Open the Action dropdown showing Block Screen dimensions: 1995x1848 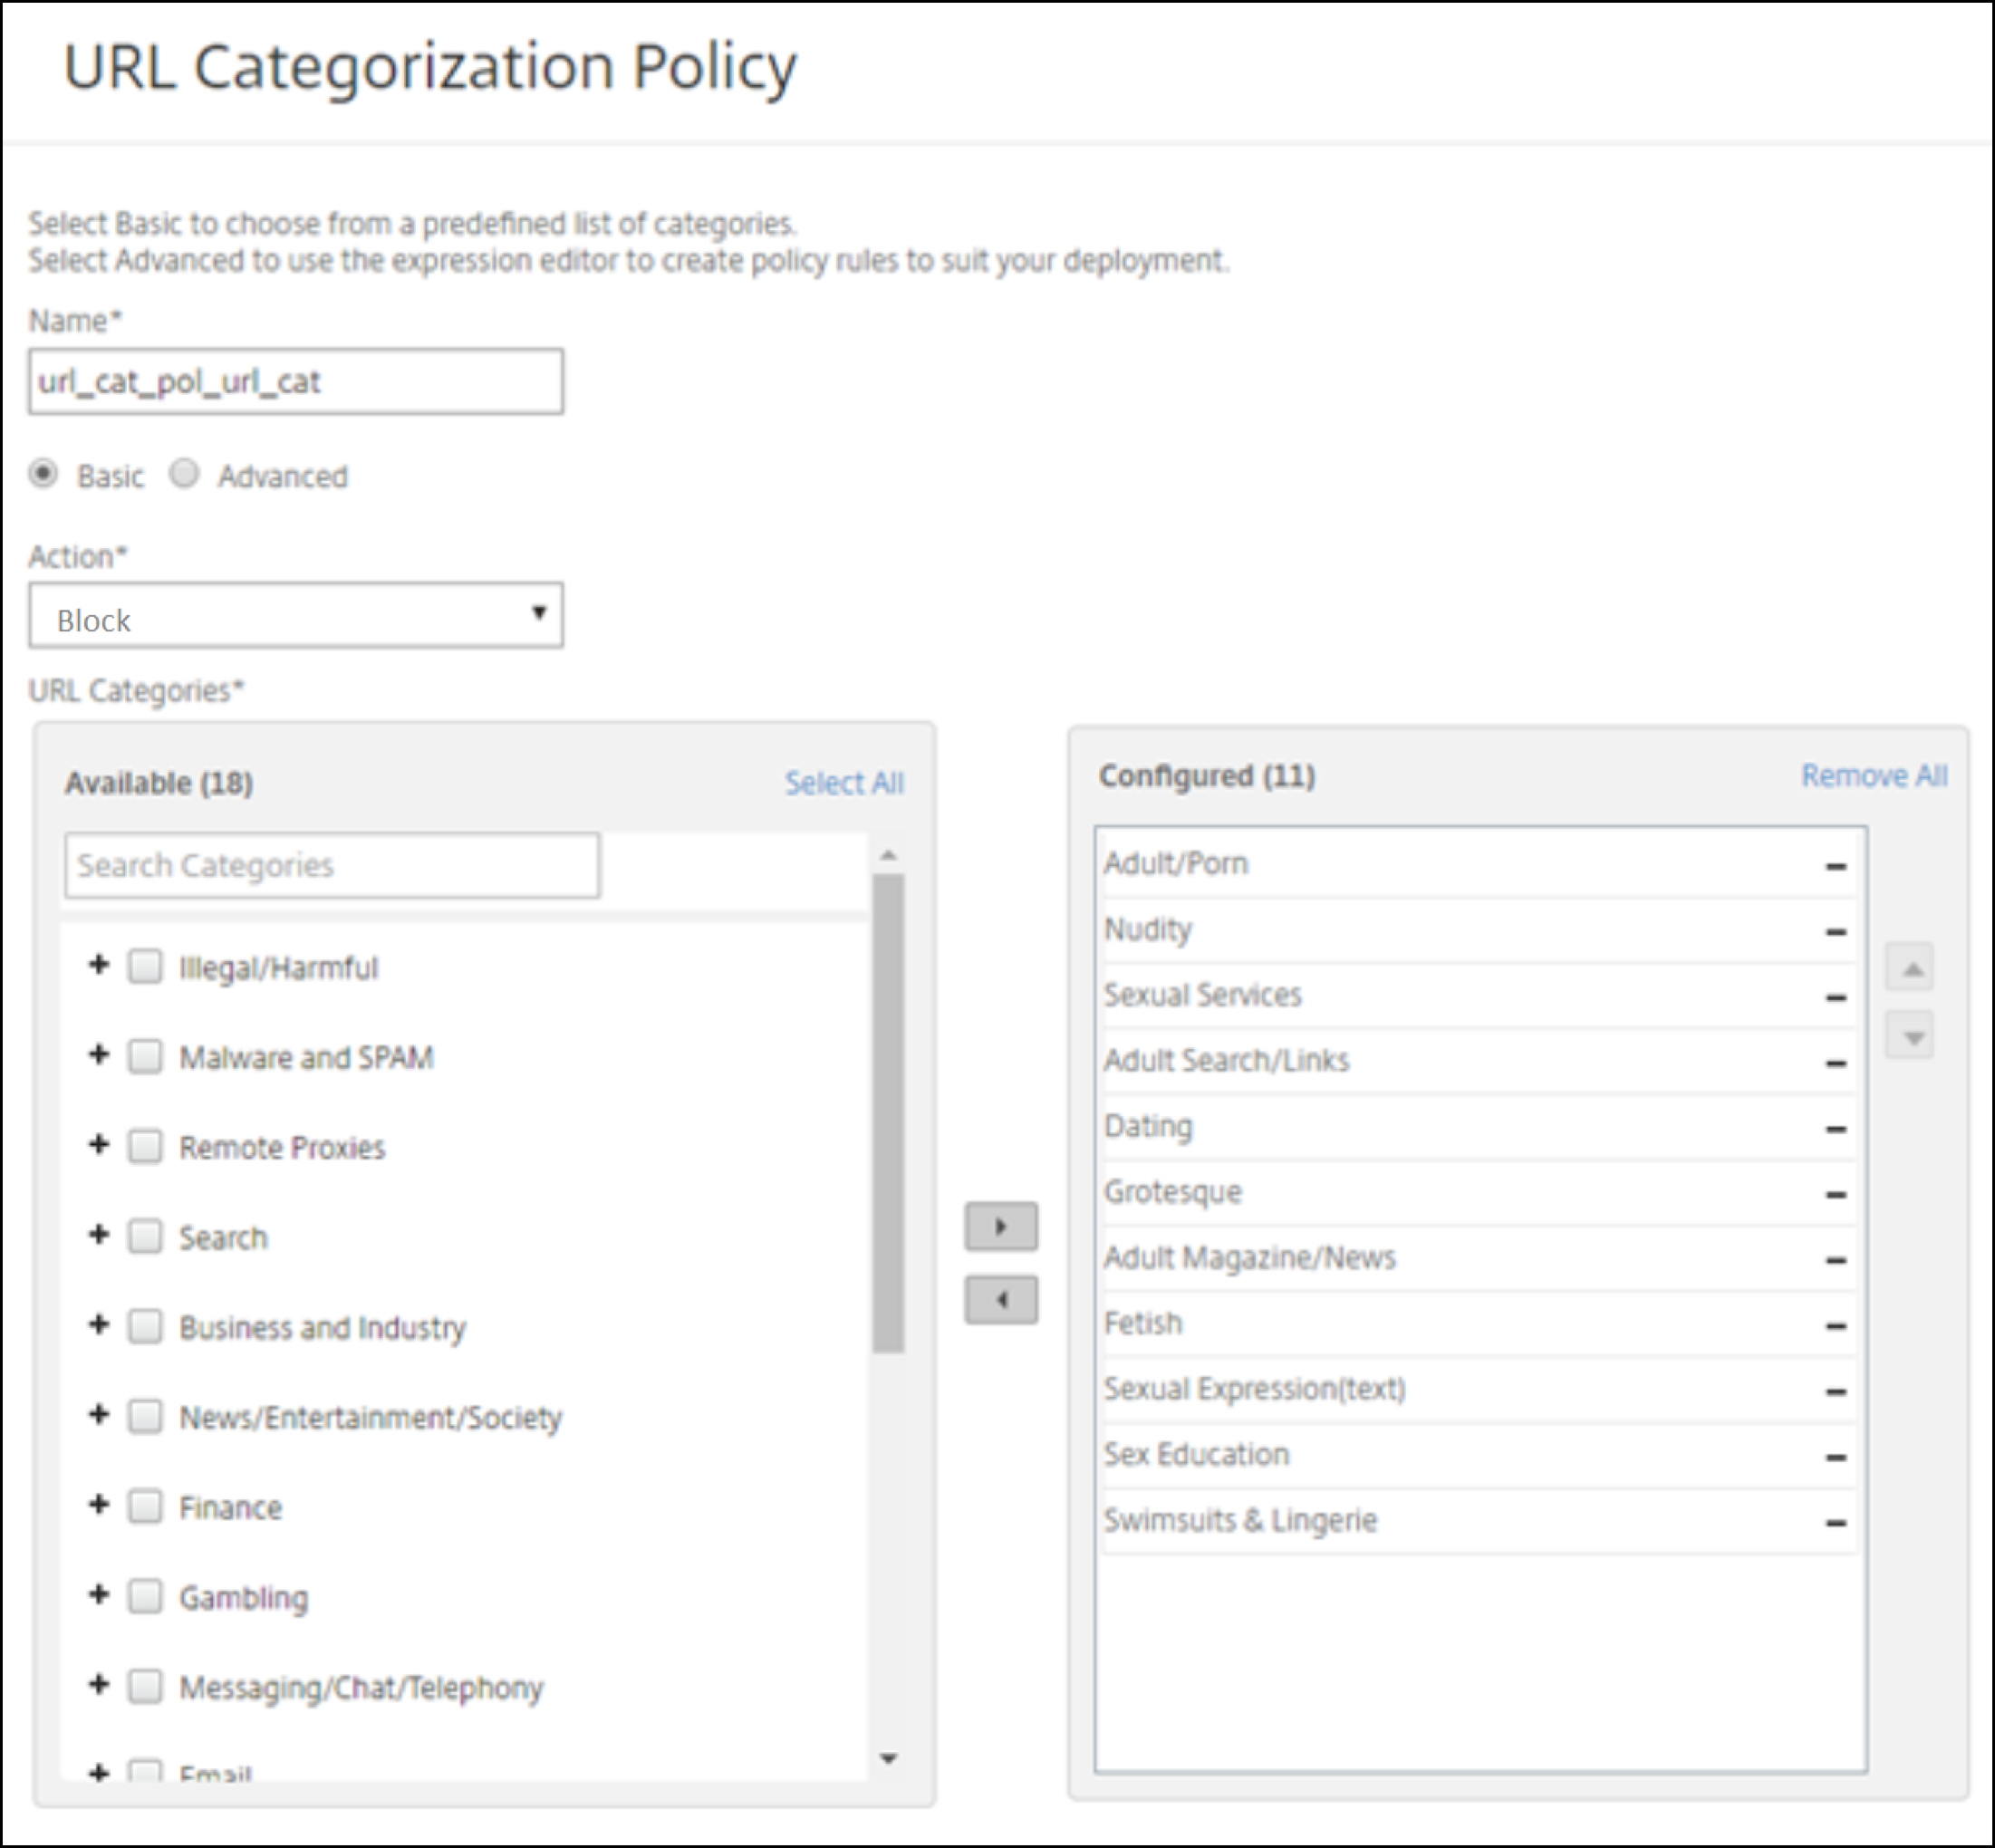pyautogui.click(x=296, y=616)
